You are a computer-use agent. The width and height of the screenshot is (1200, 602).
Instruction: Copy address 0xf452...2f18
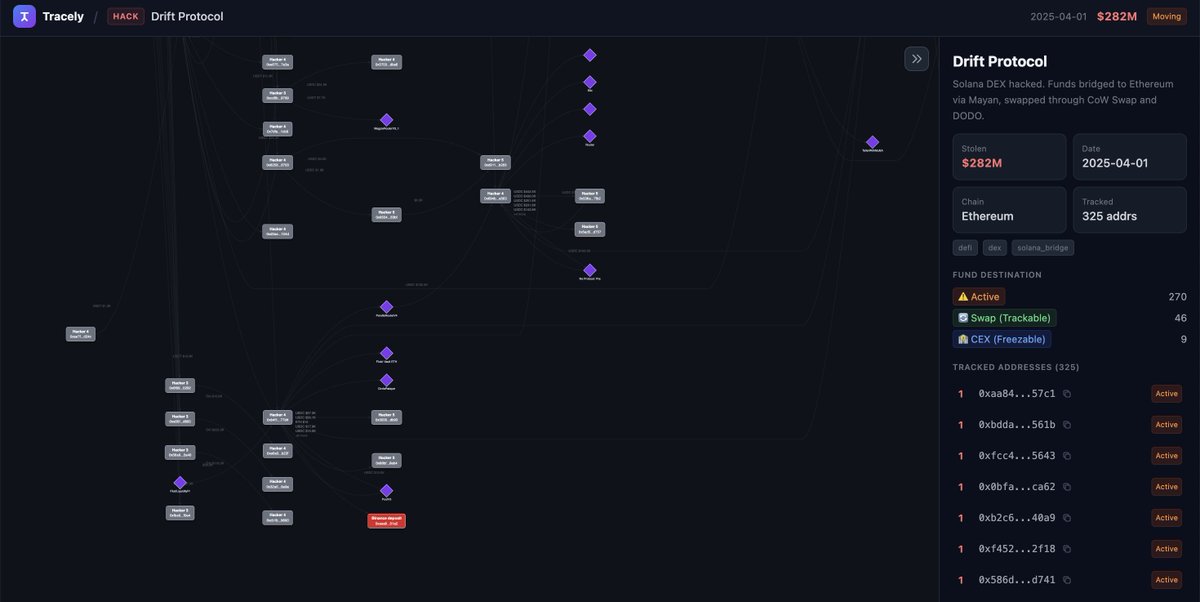pos(1067,549)
